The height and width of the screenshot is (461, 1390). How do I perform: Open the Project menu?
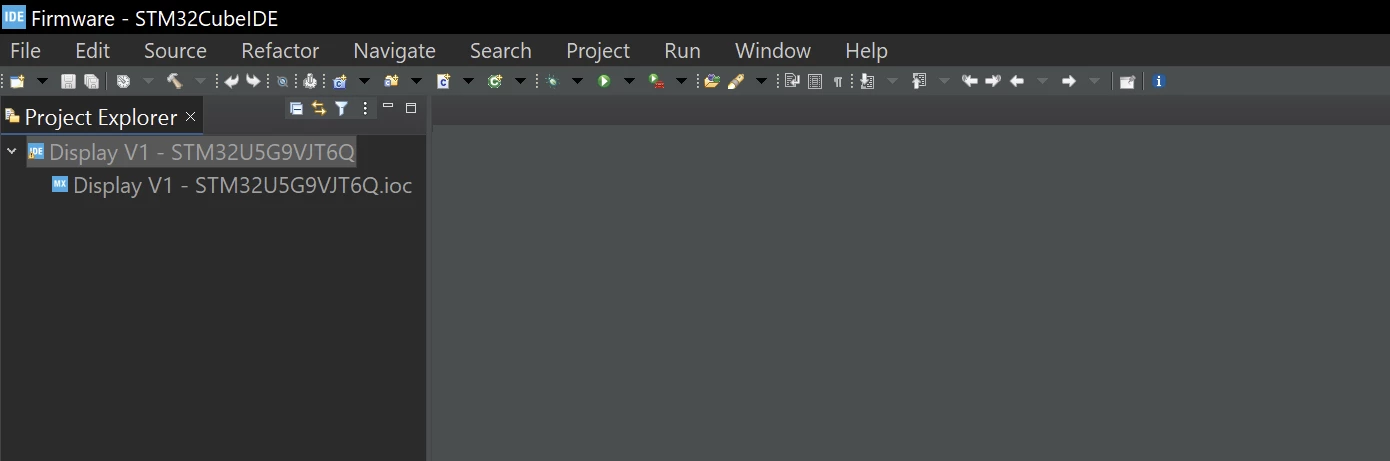[x=598, y=51]
